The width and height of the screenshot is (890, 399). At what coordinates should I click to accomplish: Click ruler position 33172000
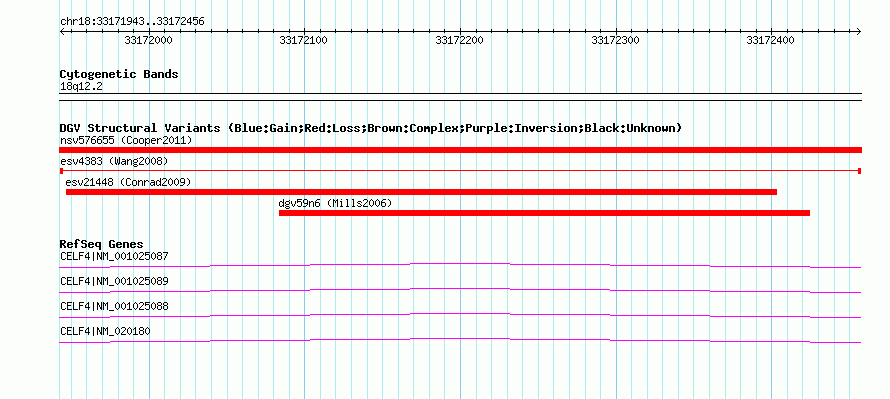click(148, 41)
